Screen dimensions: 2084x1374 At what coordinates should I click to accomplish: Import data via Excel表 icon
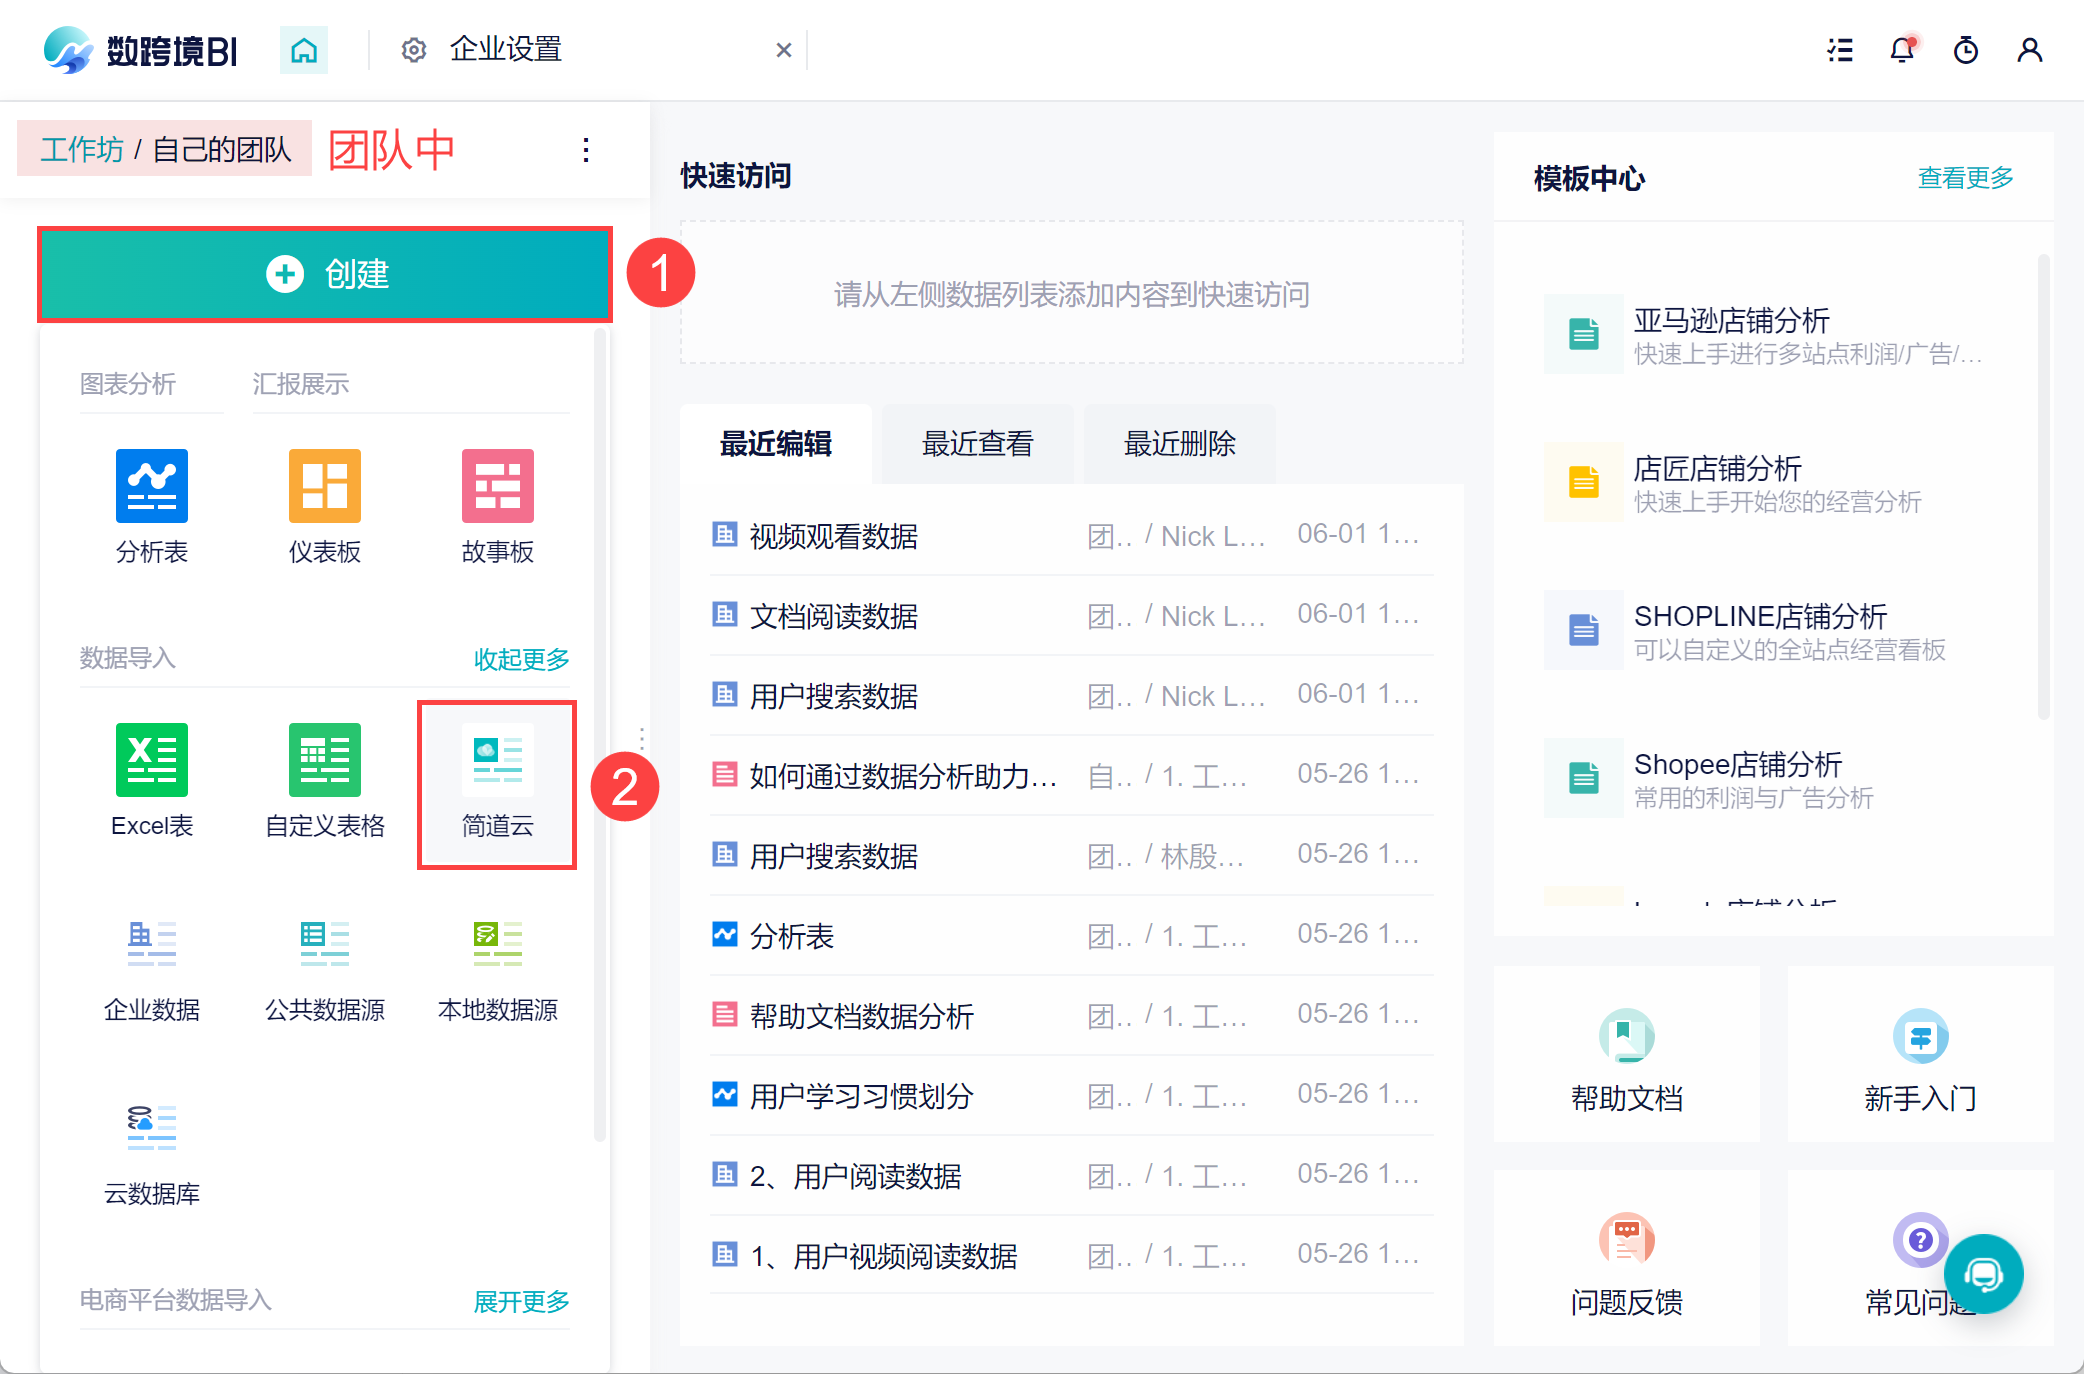pyautogui.click(x=152, y=761)
